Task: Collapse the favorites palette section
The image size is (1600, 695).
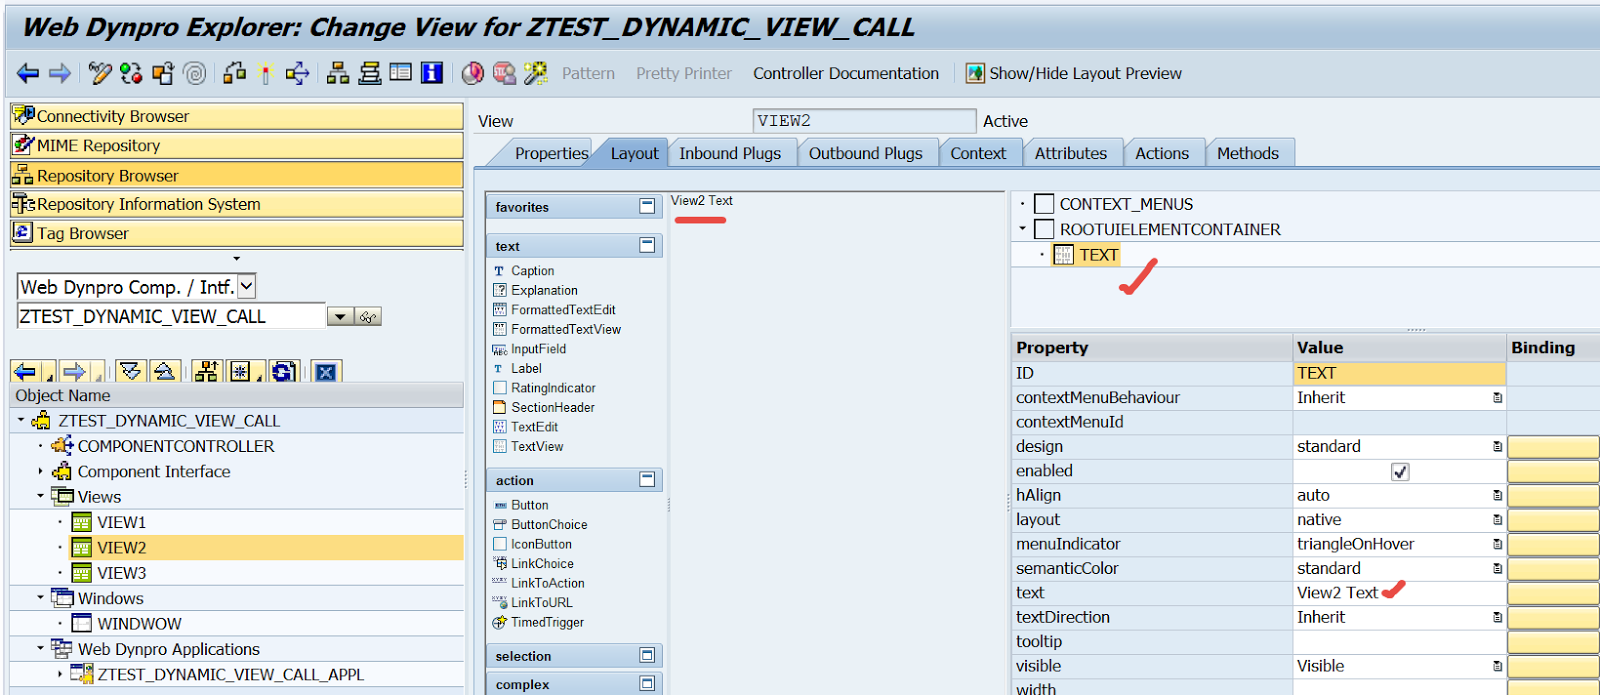Action: [x=647, y=206]
